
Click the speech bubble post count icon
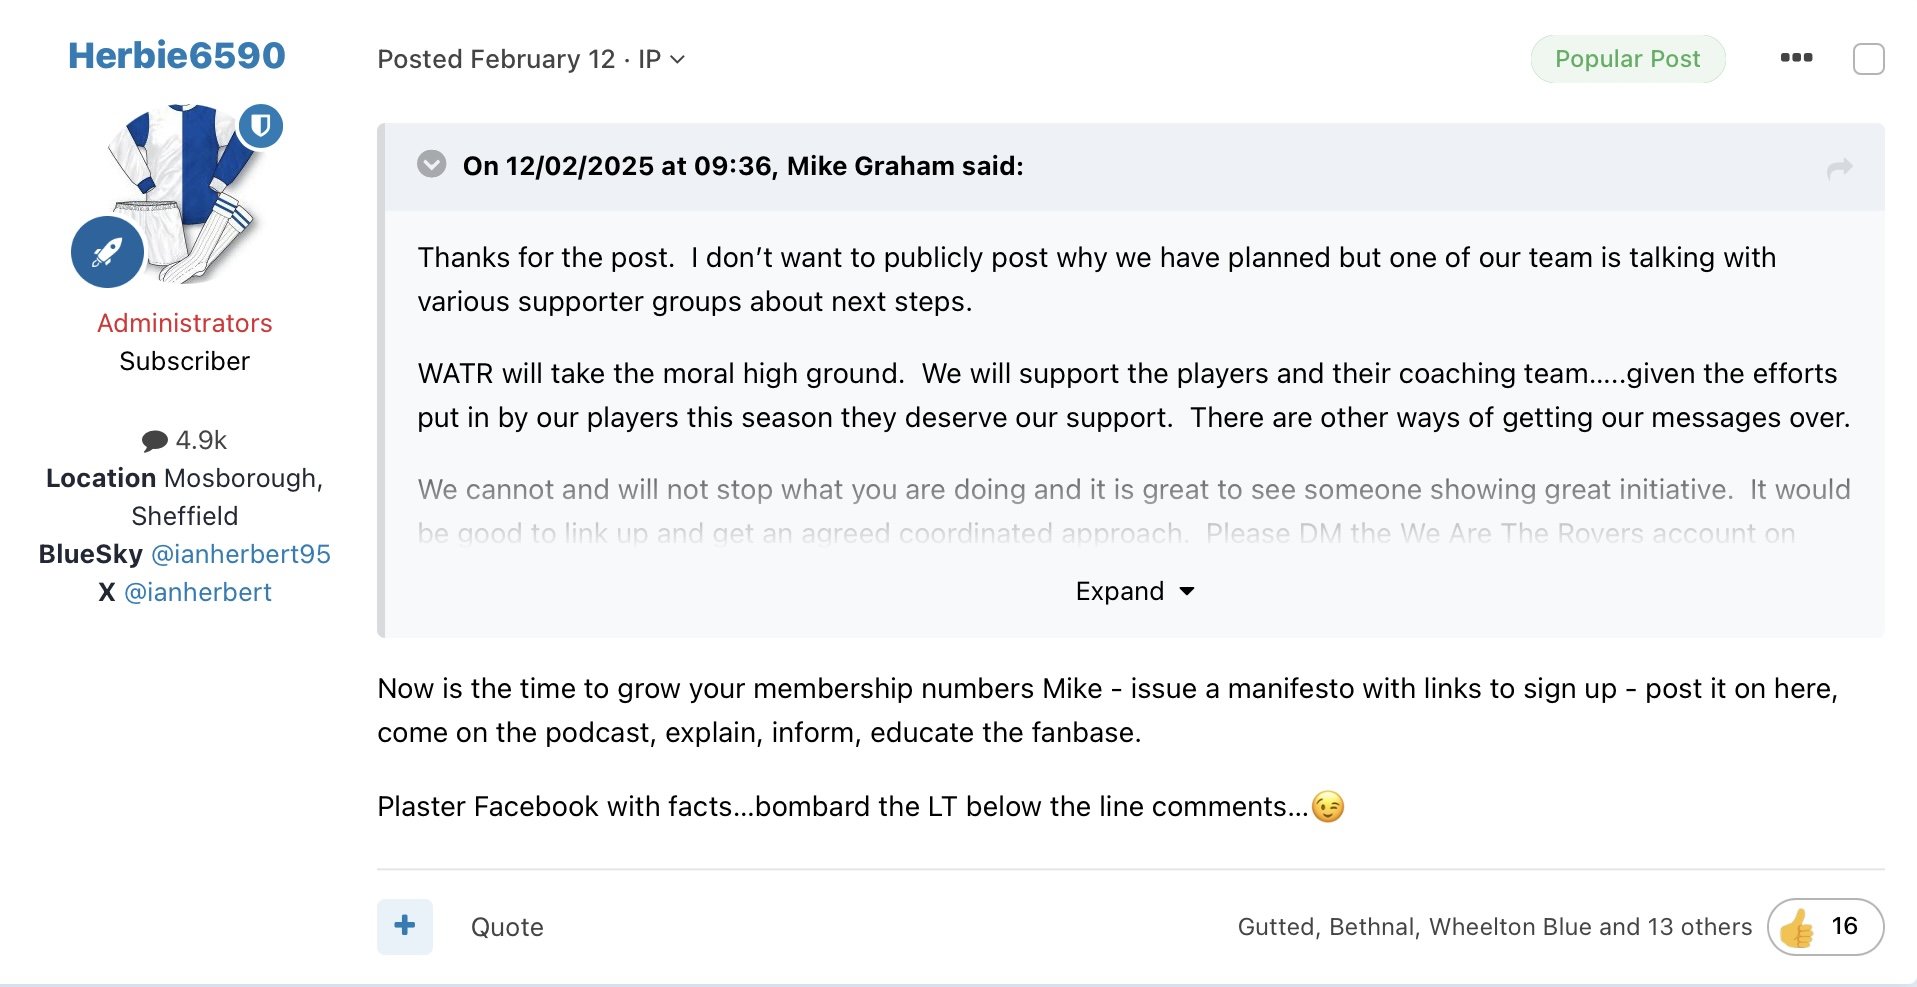(x=154, y=441)
